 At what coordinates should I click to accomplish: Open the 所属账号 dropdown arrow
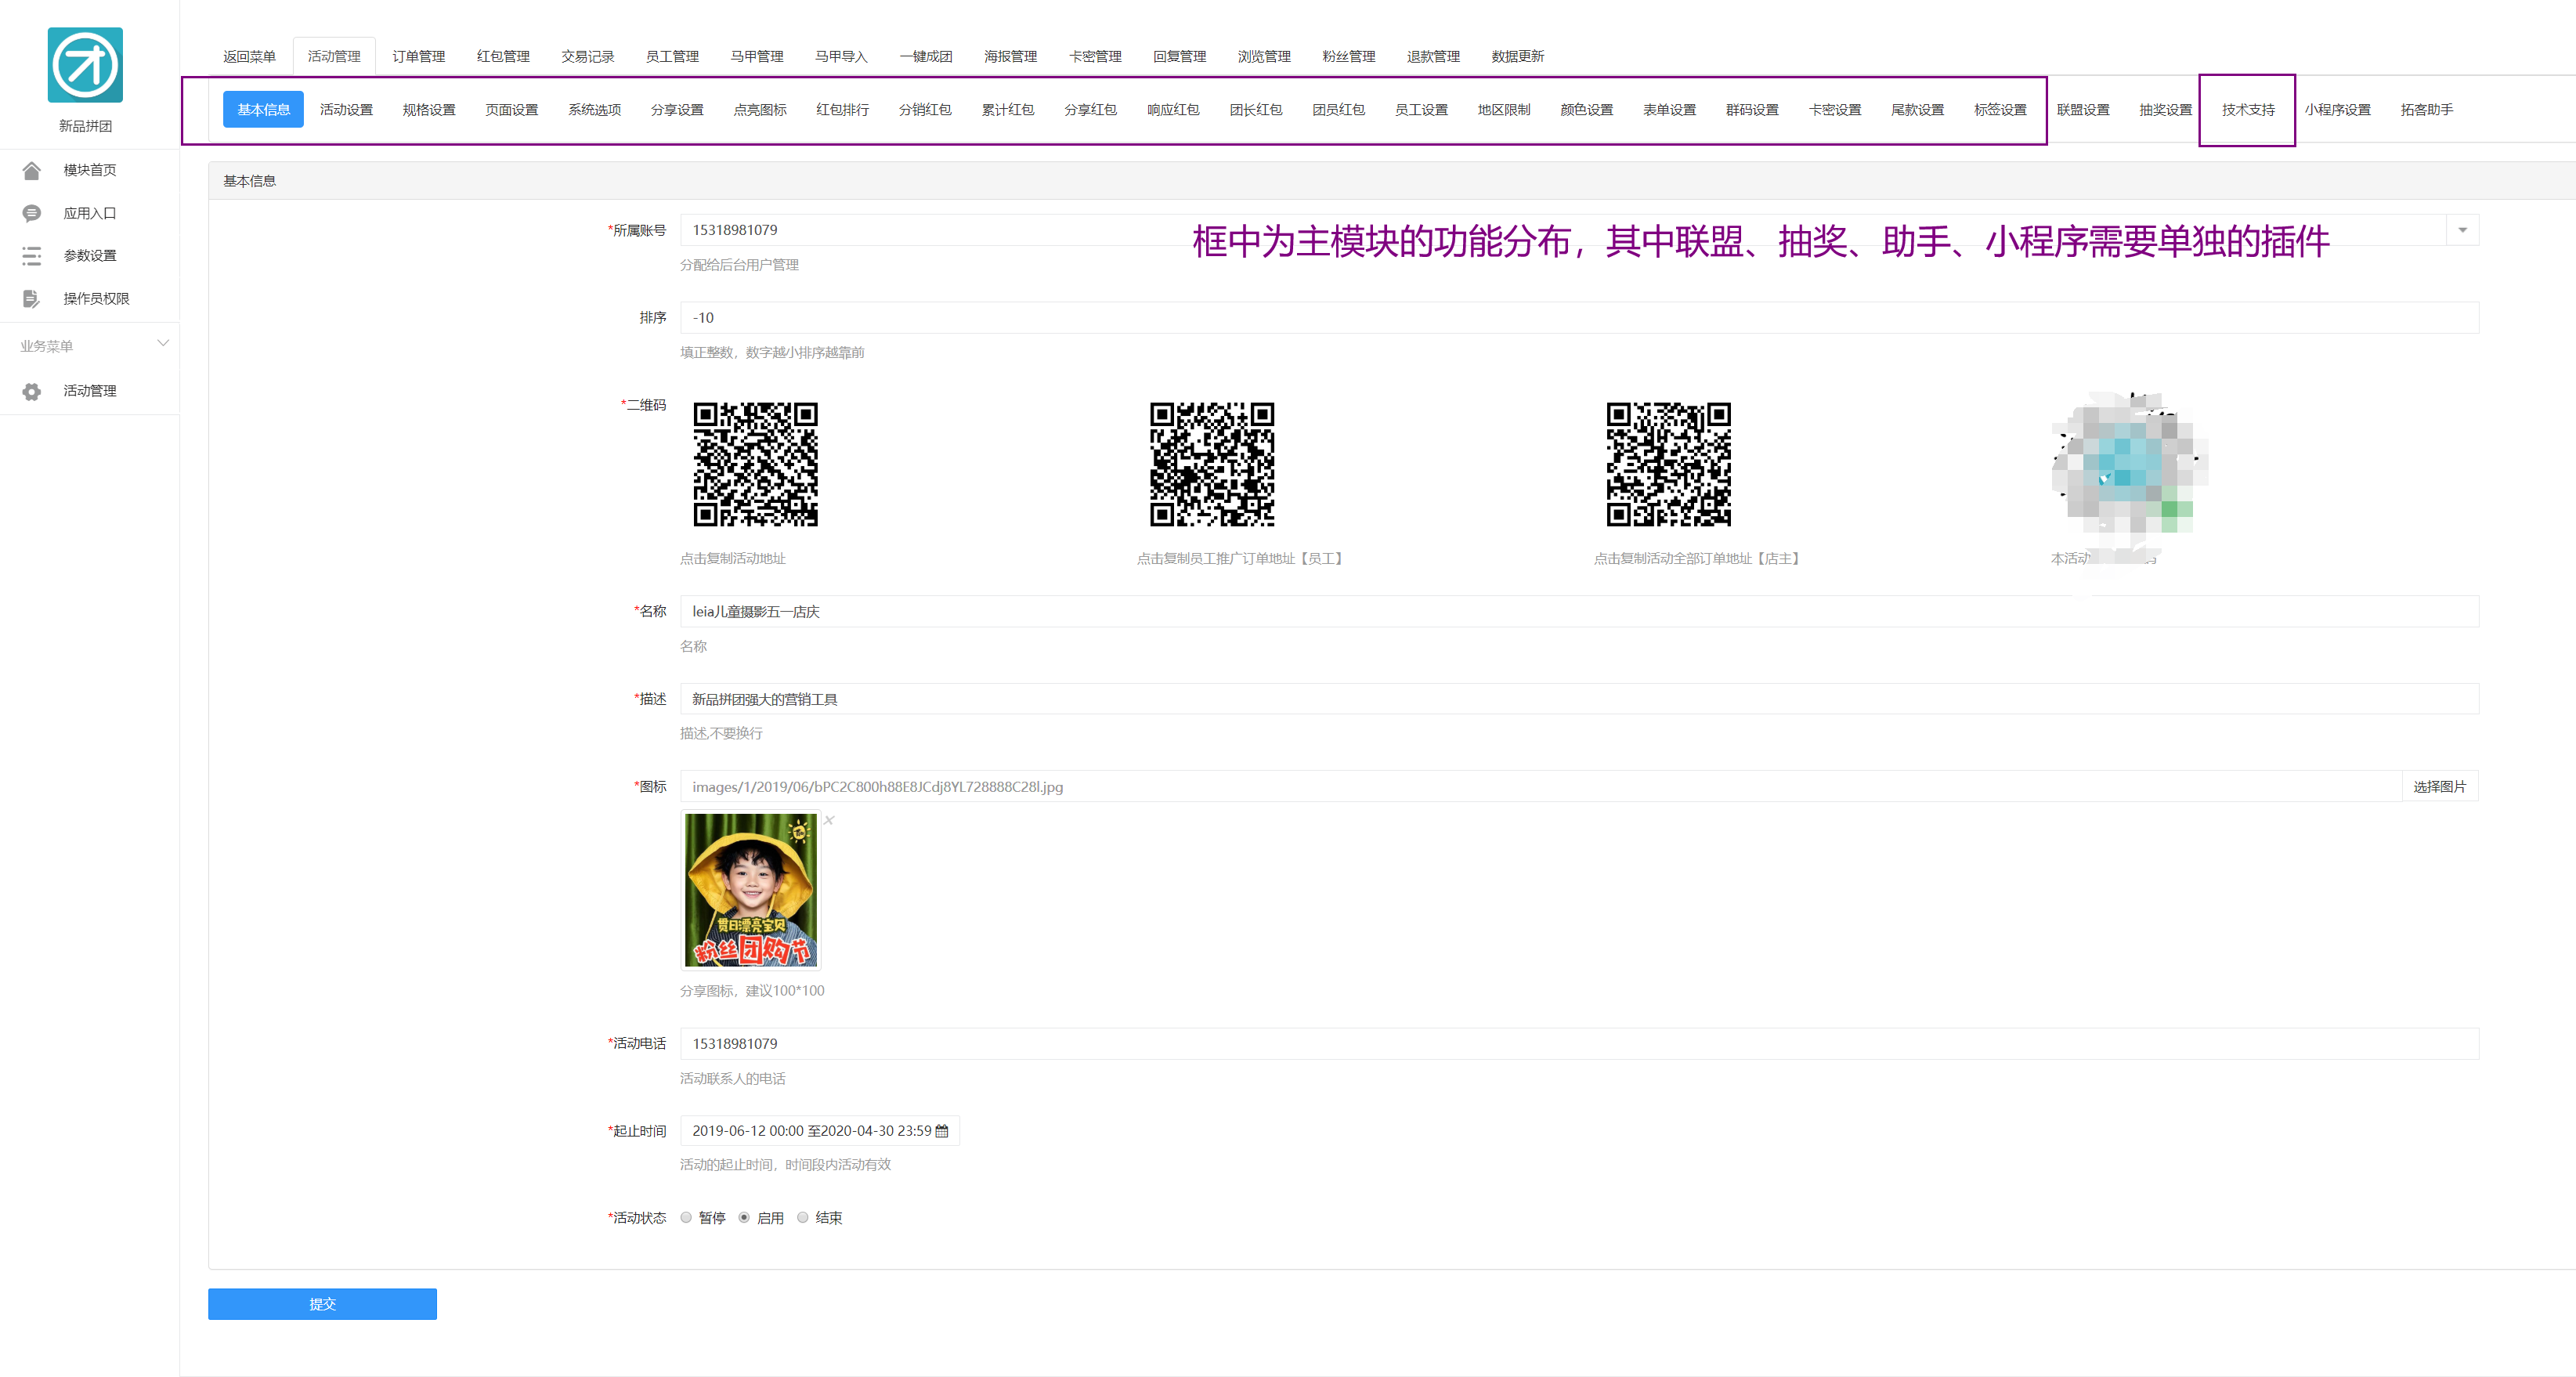[x=2462, y=230]
